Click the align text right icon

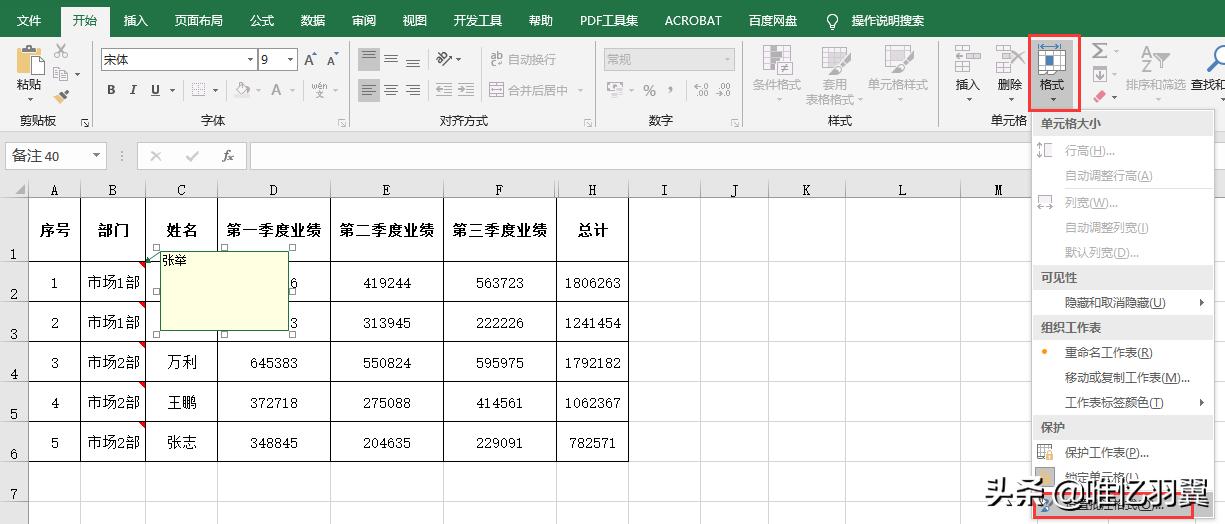414,90
